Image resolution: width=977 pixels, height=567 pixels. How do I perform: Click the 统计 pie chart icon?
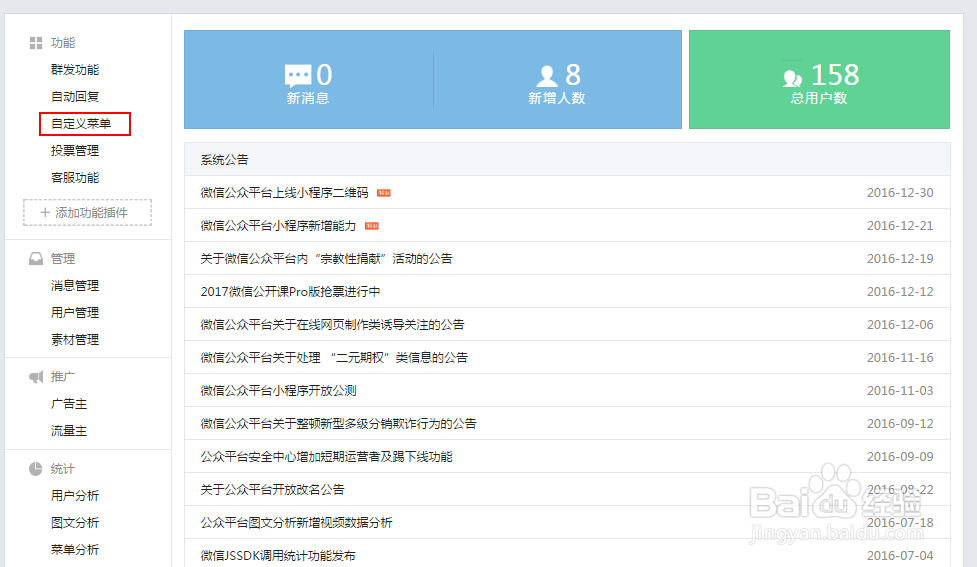pos(36,469)
